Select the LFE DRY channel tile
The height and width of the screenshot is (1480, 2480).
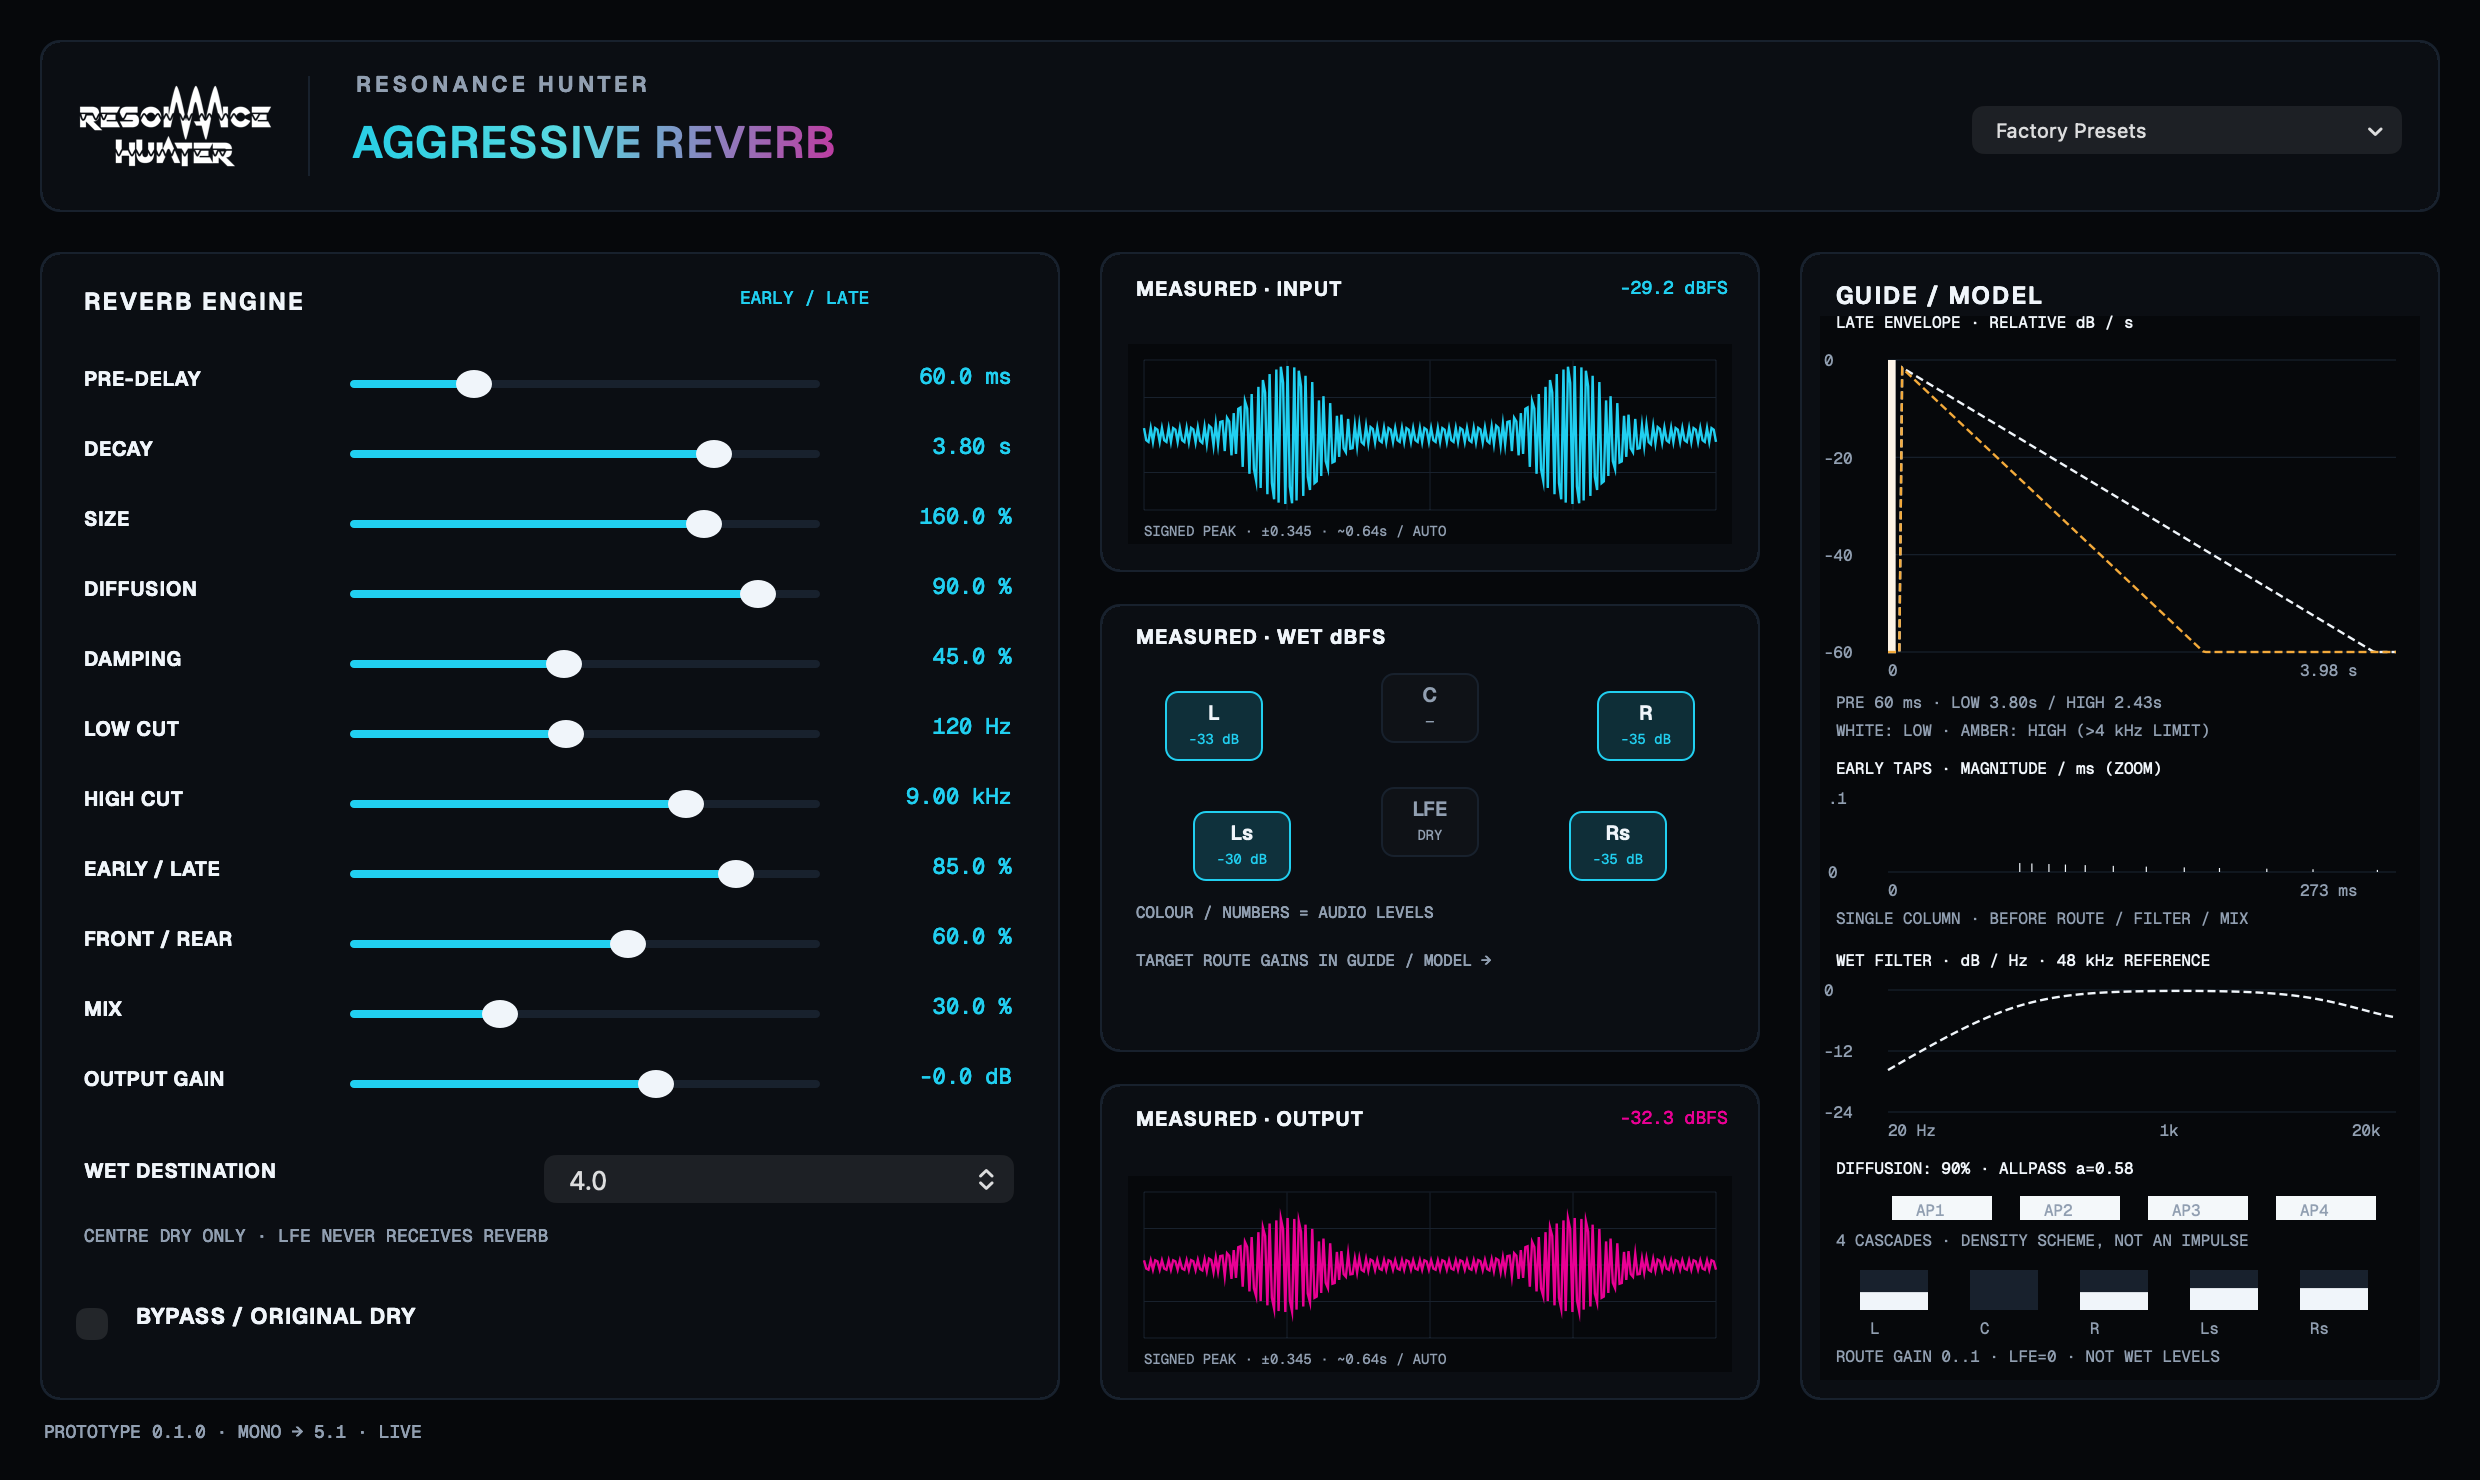(1430, 822)
